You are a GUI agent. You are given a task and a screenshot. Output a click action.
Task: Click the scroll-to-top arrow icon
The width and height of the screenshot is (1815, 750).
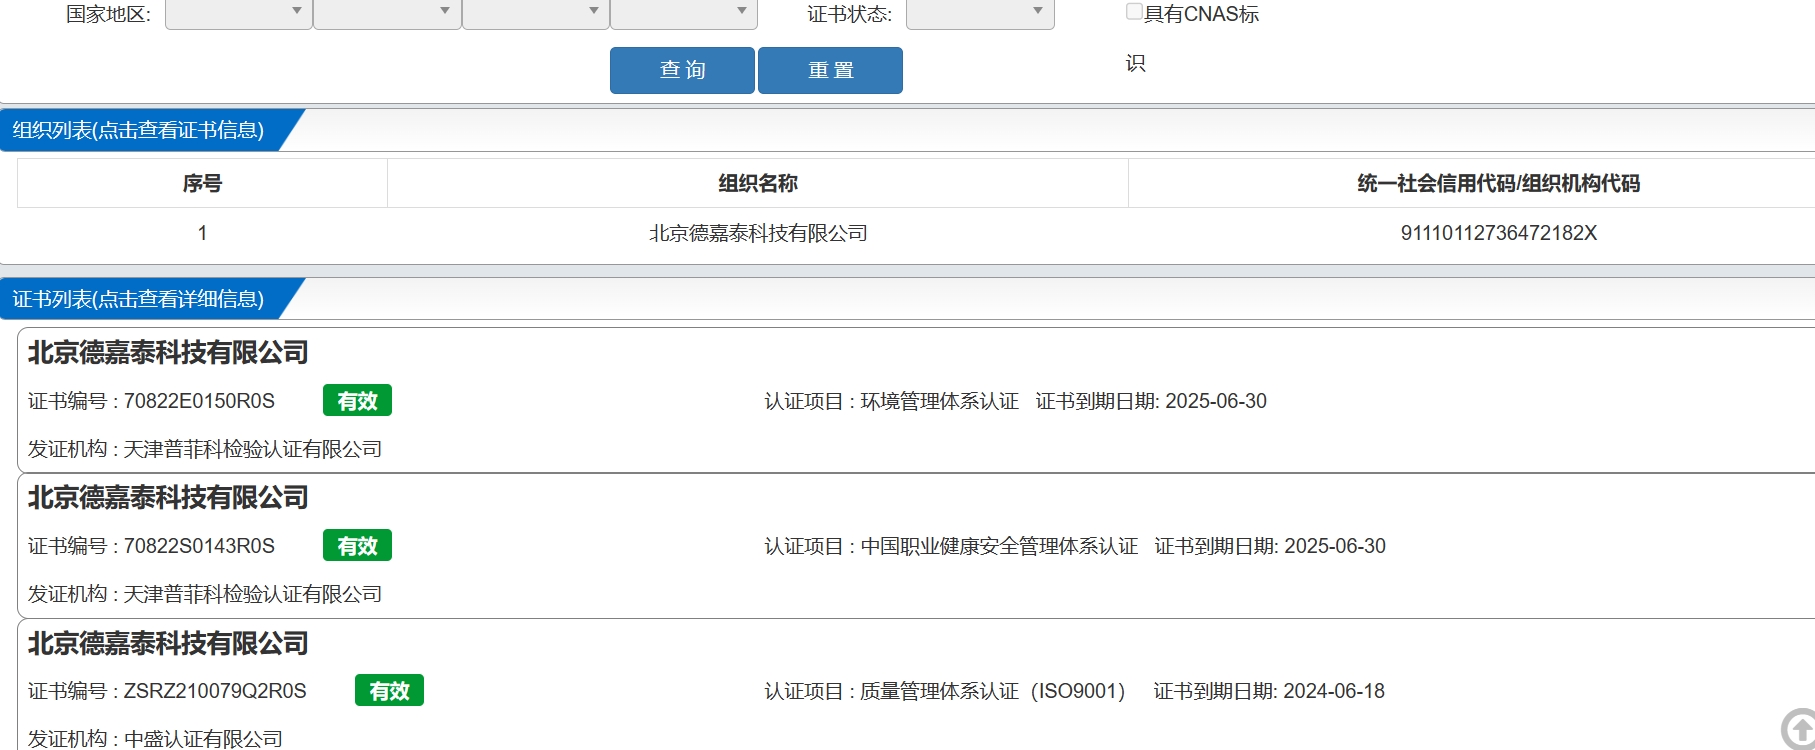pyautogui.click(x=1799, y=729)
